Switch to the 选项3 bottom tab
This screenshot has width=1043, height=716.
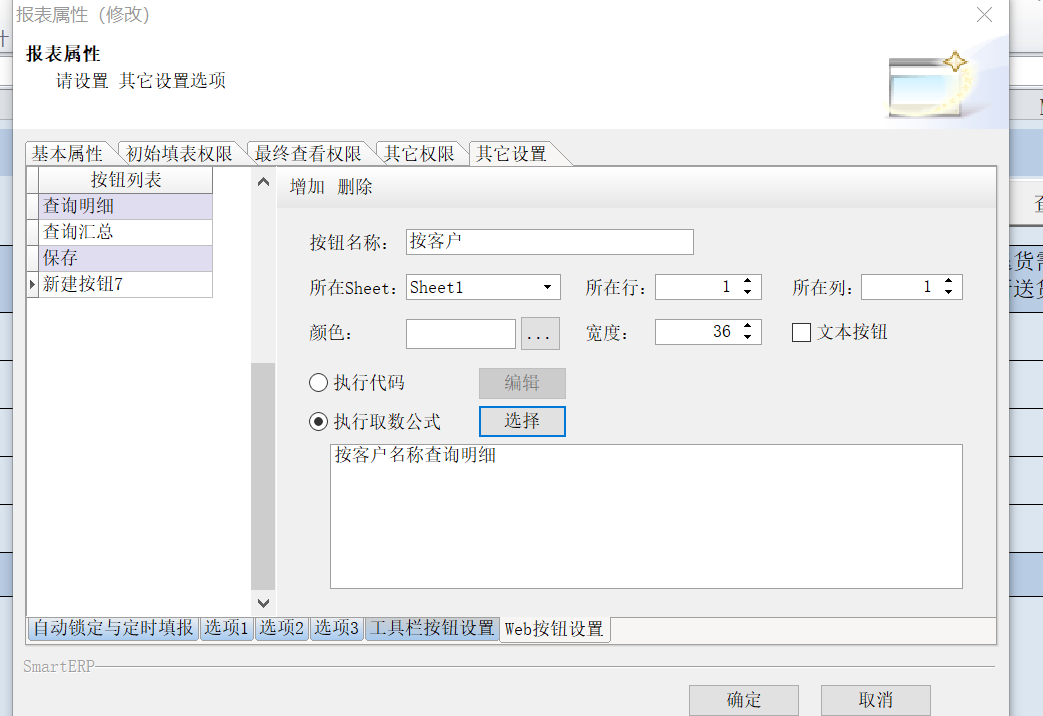click(x=337, y=627)
